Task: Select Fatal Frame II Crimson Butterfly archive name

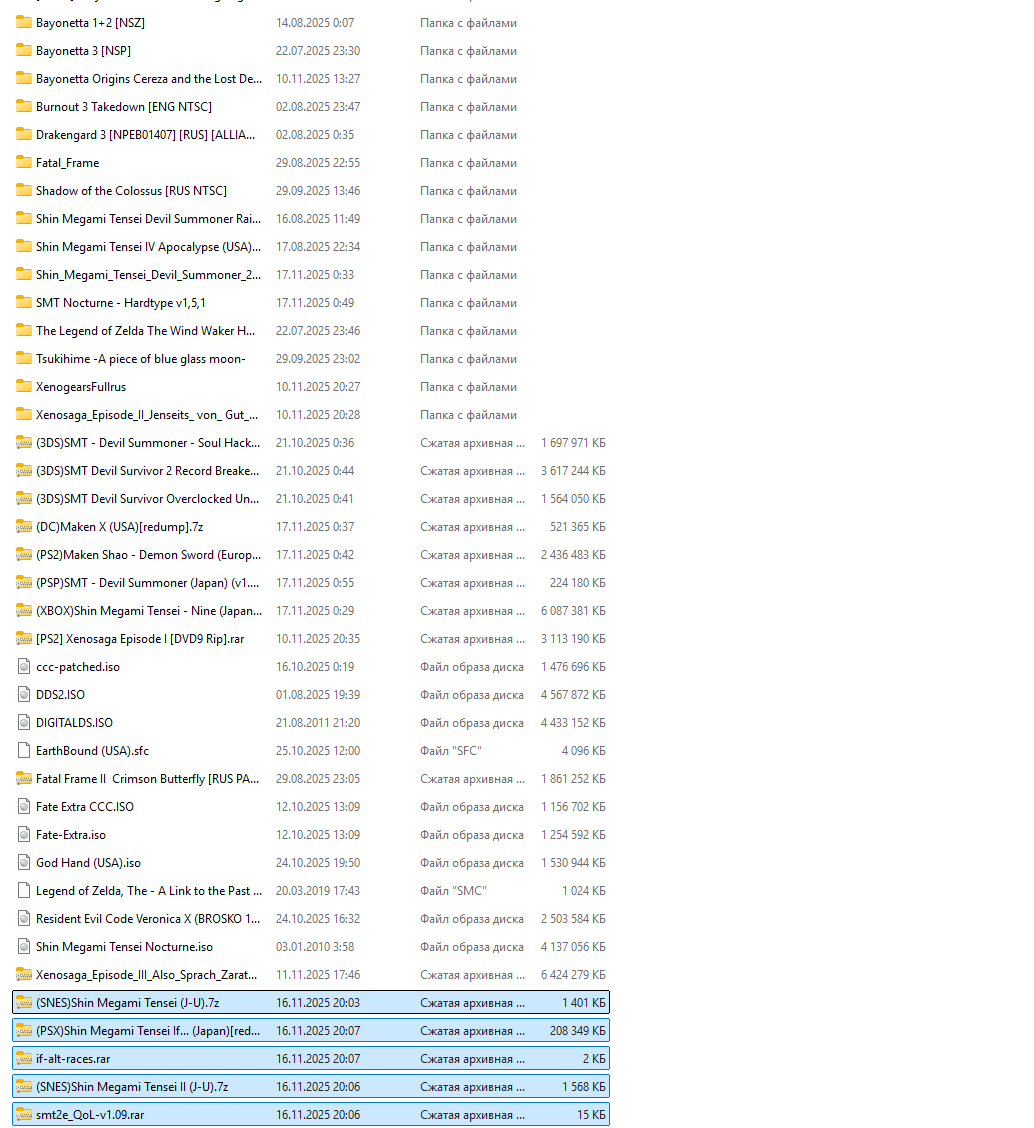Action: point(148,779)
